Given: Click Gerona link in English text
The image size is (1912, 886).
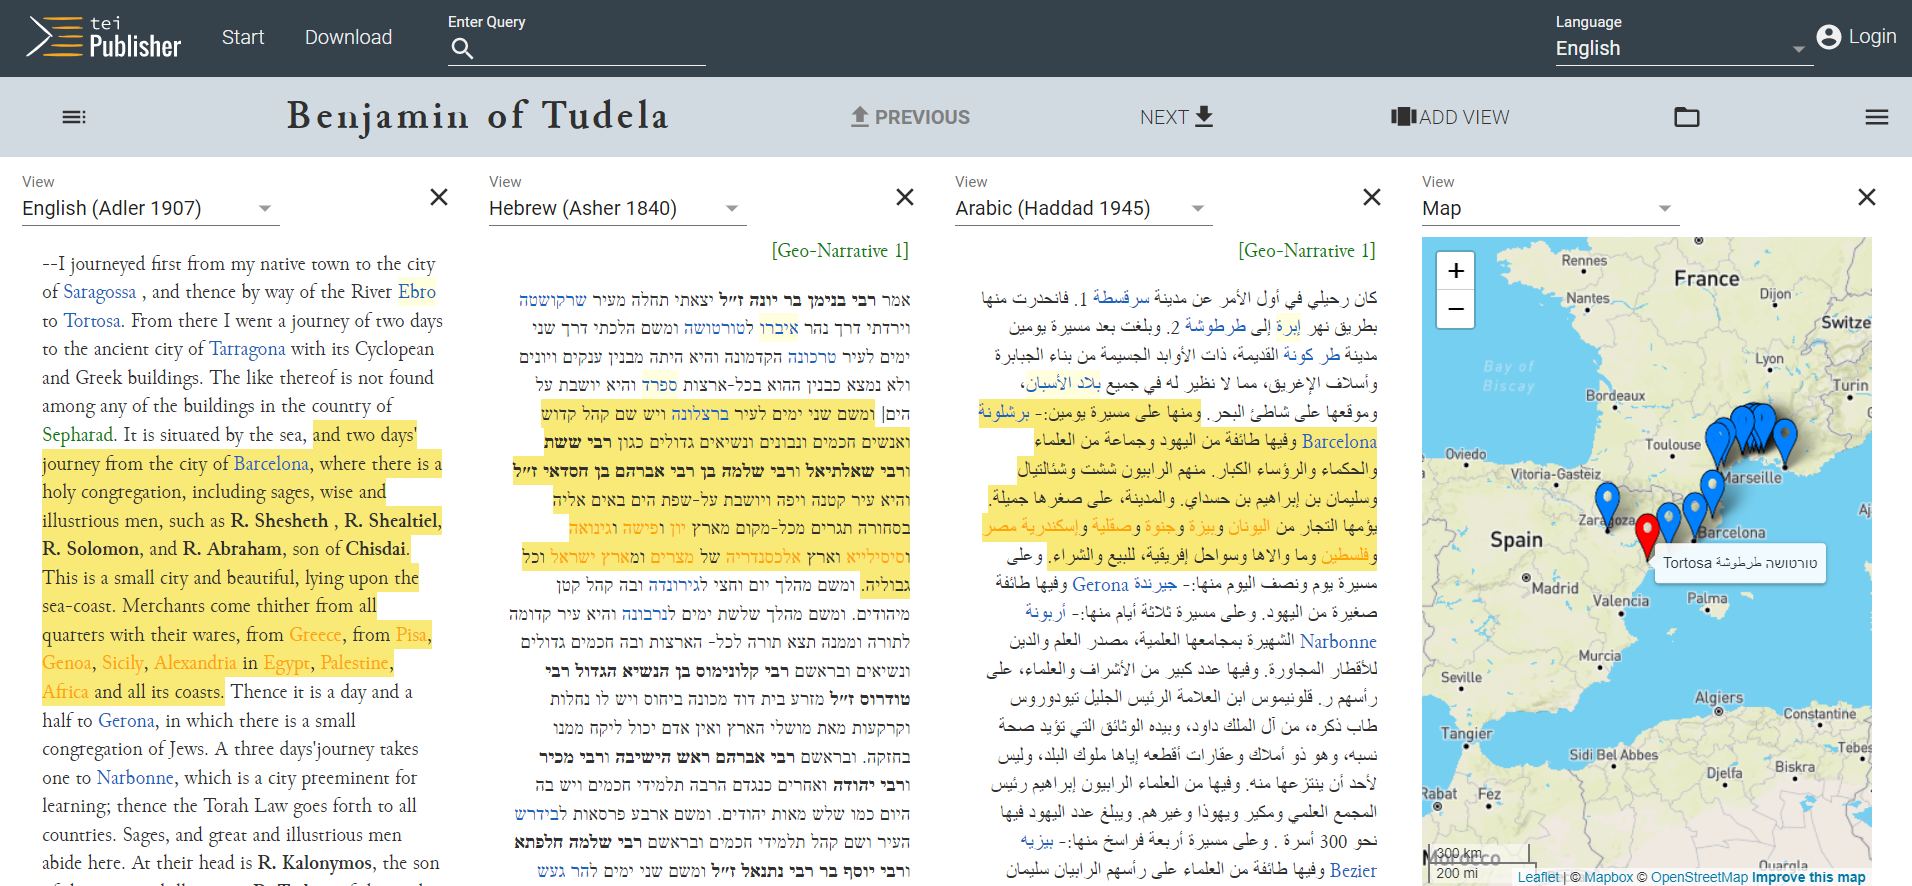Looking at the screenshot, I should click(126, 721).
